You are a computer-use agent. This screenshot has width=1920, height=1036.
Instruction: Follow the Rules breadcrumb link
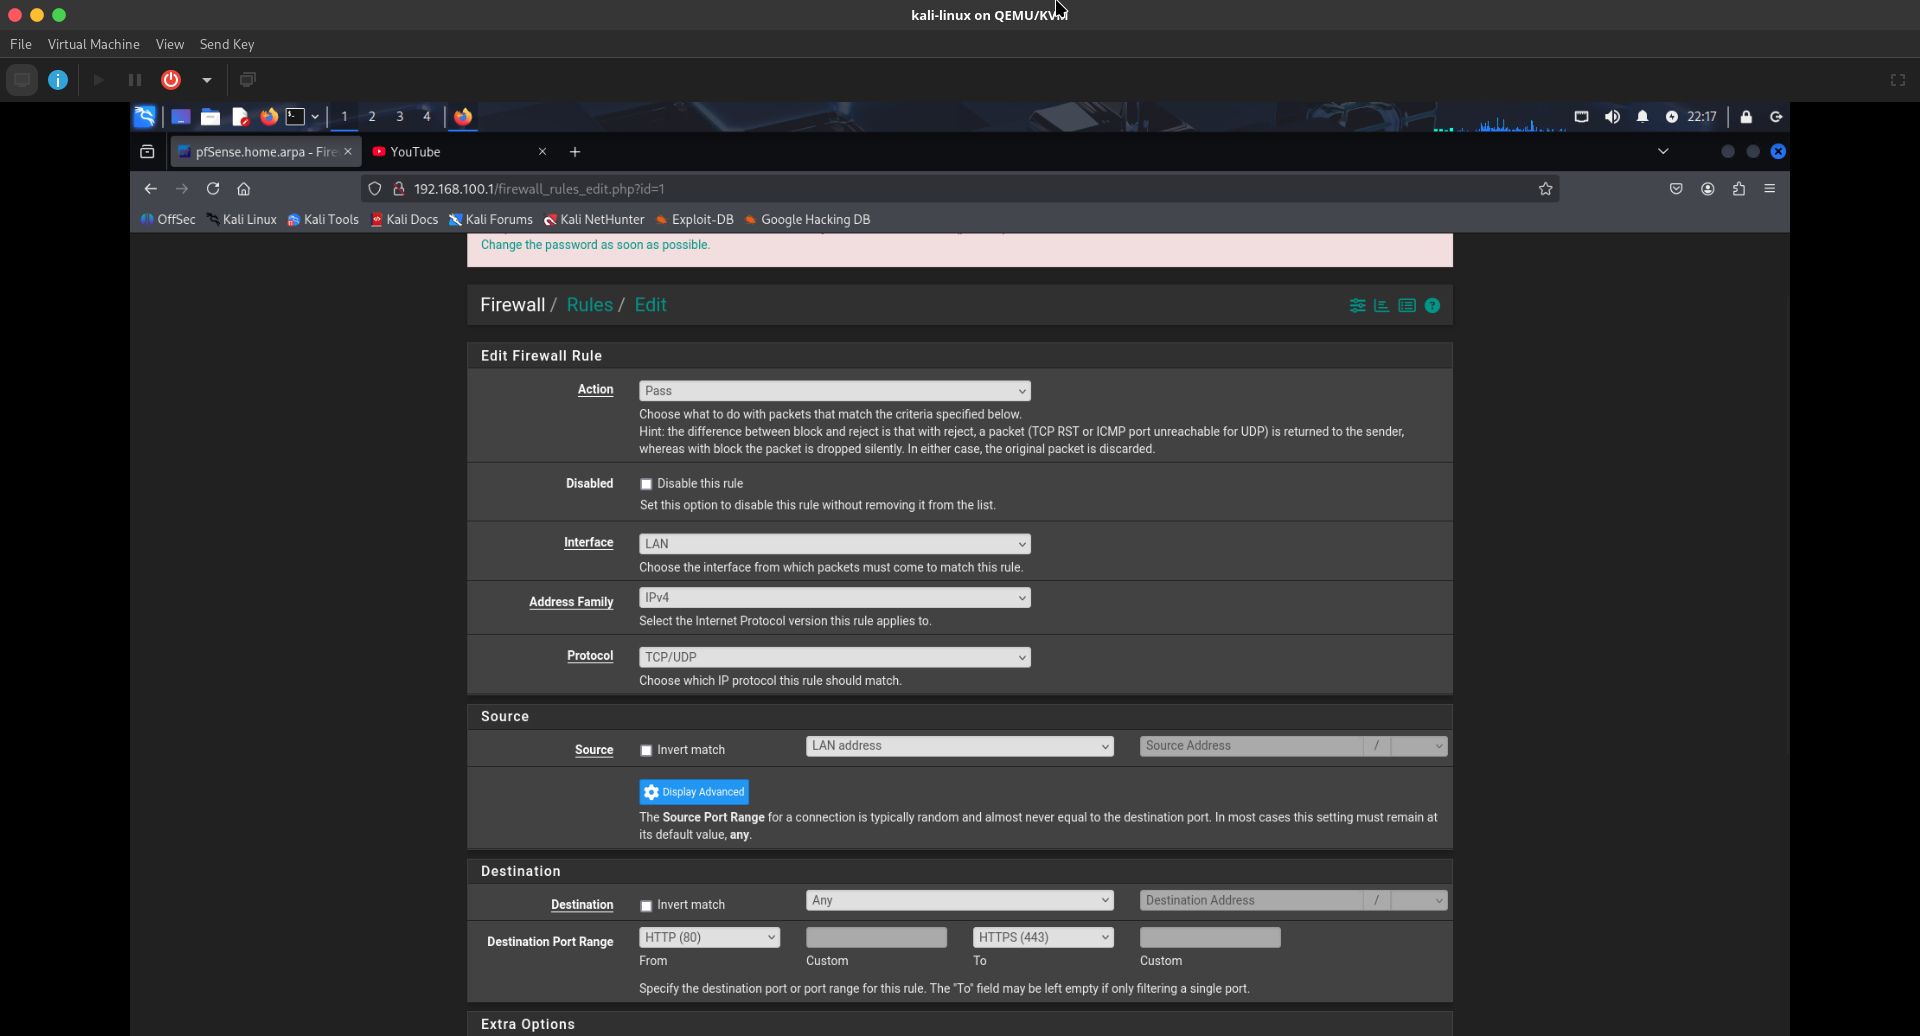tap(589, 305)
